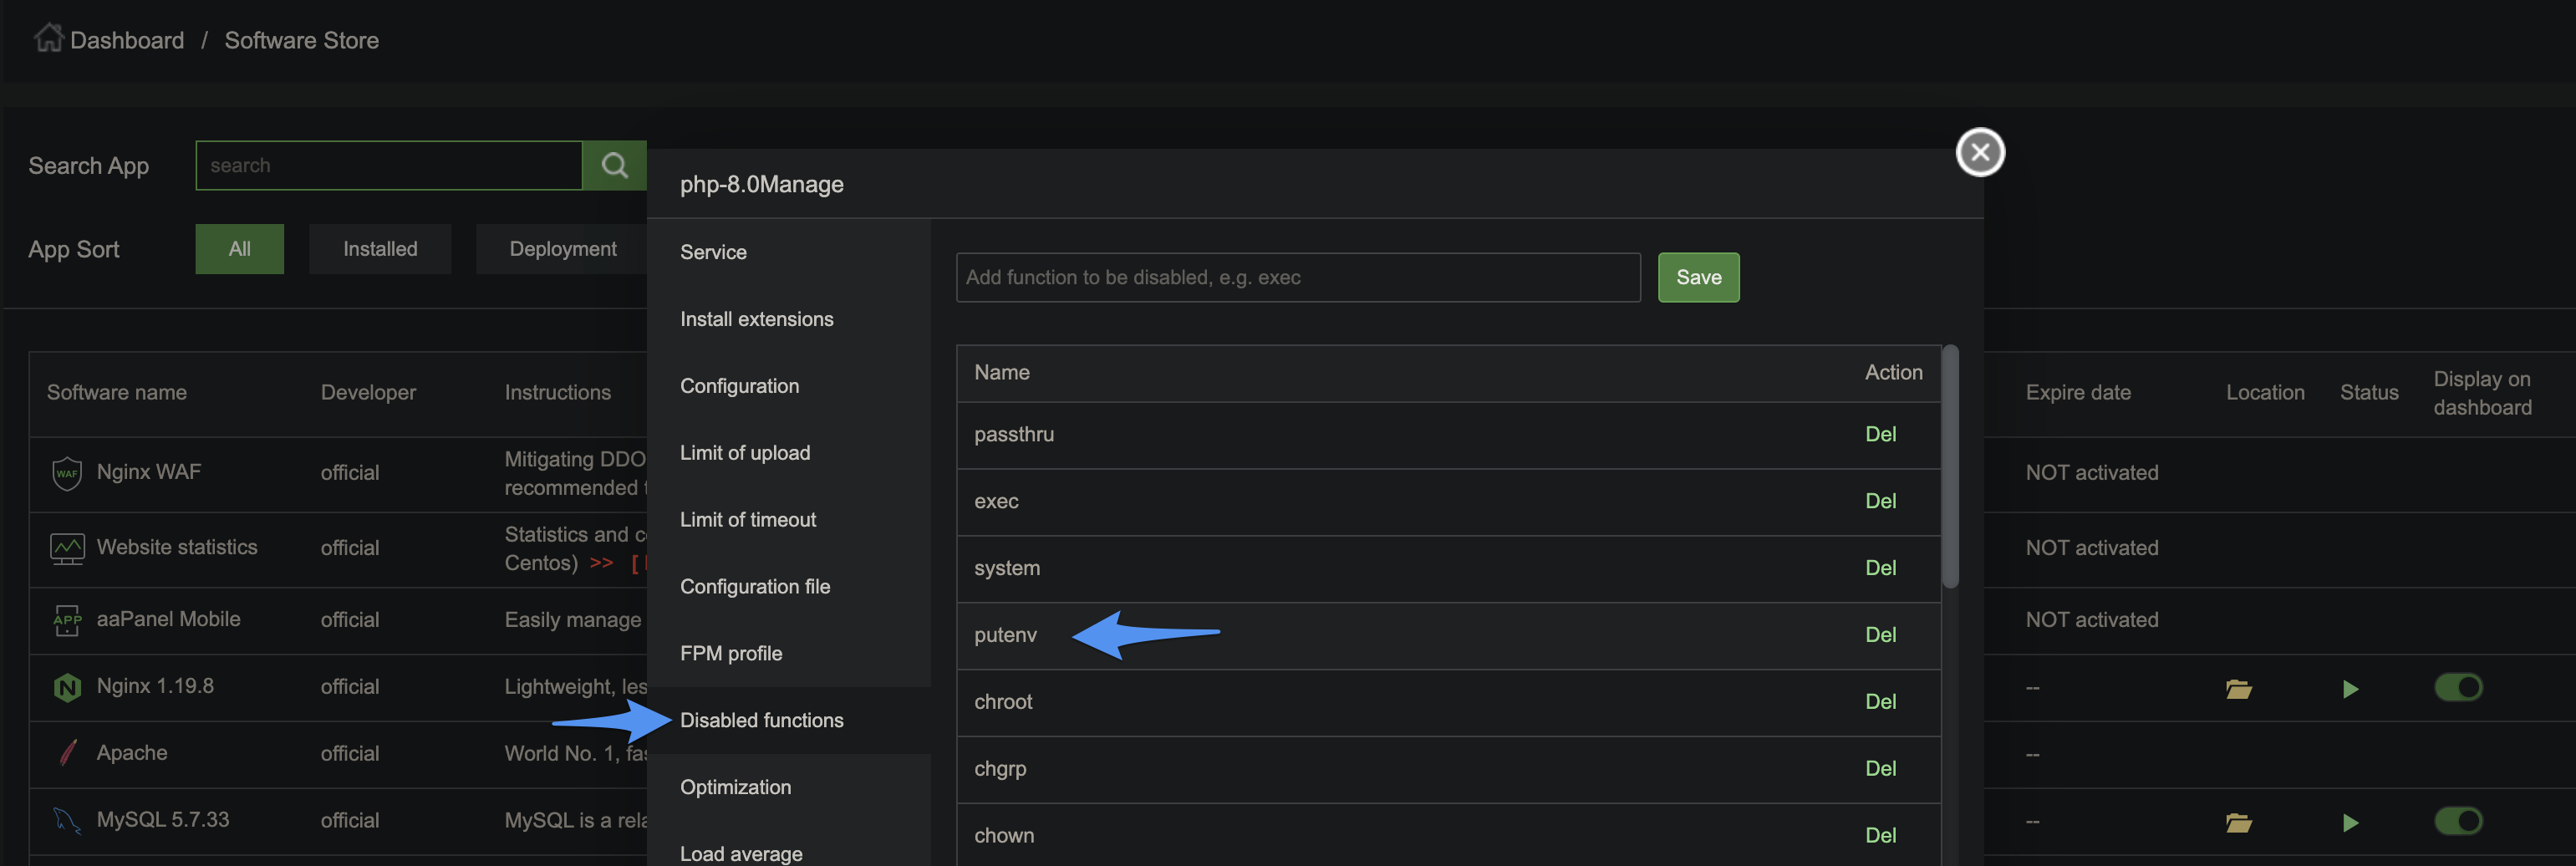This screenshot has width=2576, height=866.
Task: Click the disabled functions list scrollbar
Action: [1950, 468]
